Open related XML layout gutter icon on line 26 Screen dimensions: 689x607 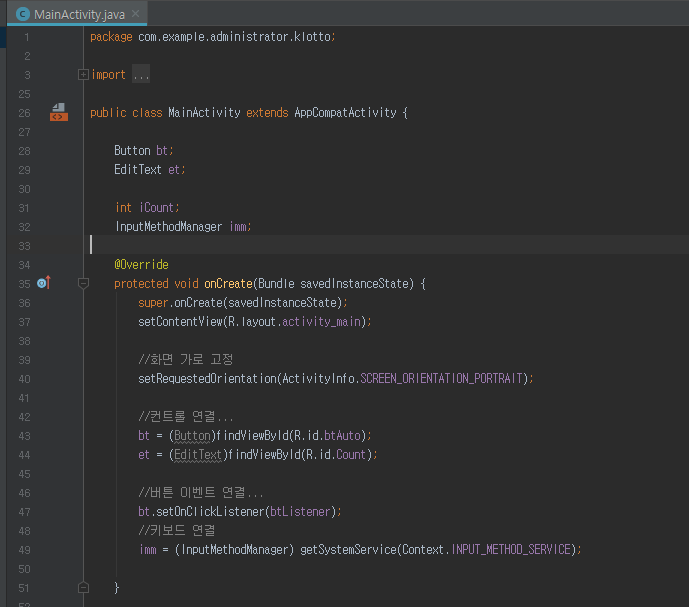pos(58,113)
